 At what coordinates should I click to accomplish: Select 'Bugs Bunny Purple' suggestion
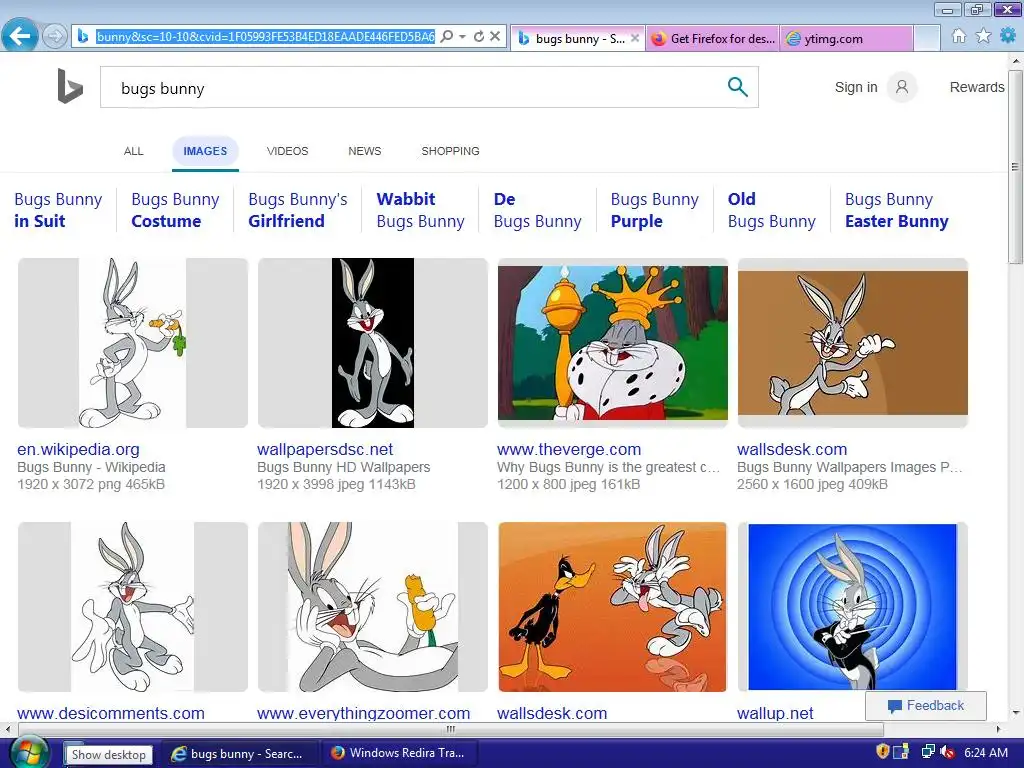coord(654,210)
